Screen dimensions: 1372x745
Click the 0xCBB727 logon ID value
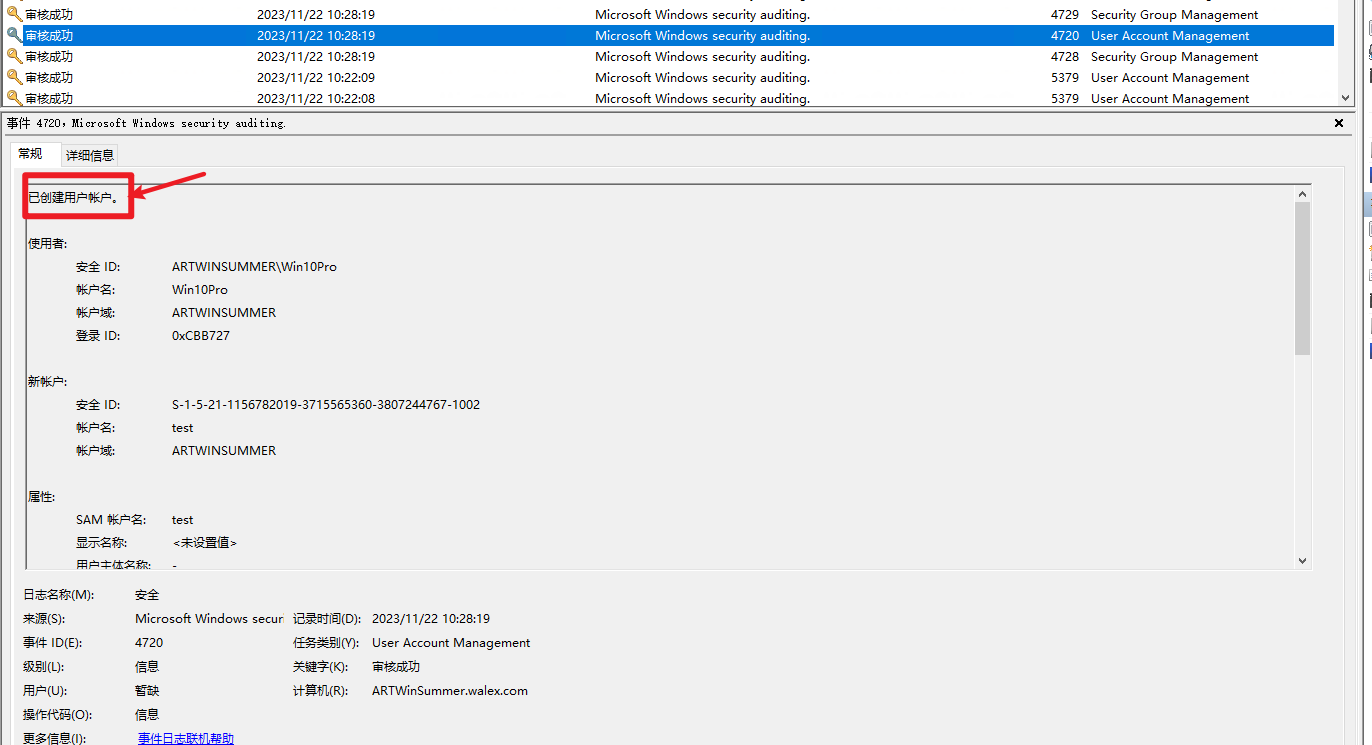[201, 336]
